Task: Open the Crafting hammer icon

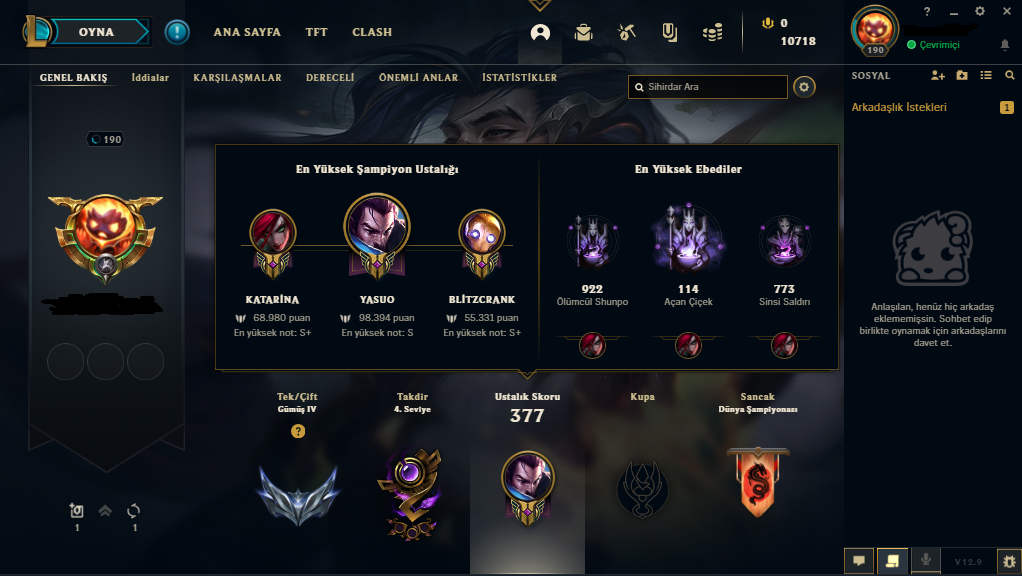Action: click(x=626, y=32)
